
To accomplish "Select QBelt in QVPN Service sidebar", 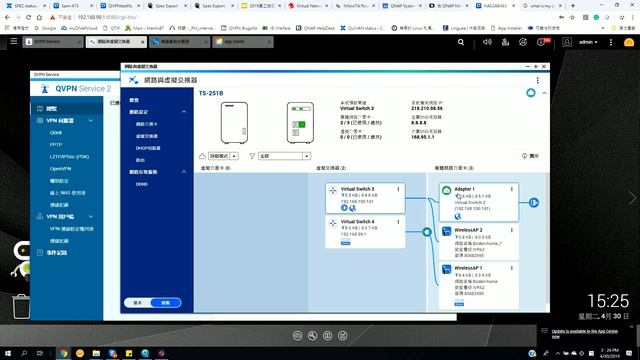I will pyautogui.click(x=56, y=133).
